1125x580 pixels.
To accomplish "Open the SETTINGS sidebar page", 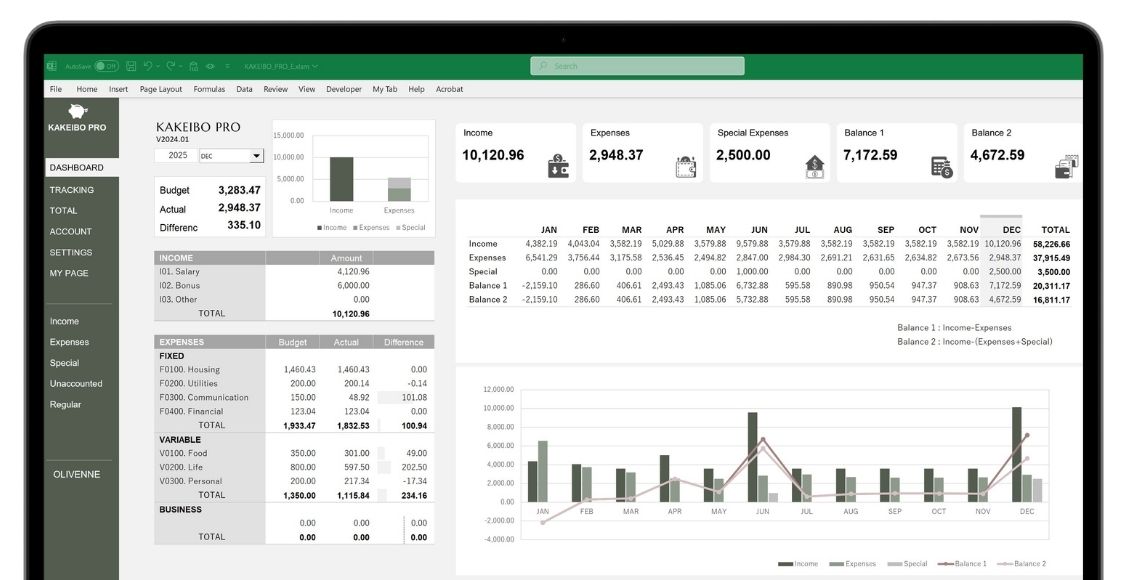I will (x=71, y=252).
